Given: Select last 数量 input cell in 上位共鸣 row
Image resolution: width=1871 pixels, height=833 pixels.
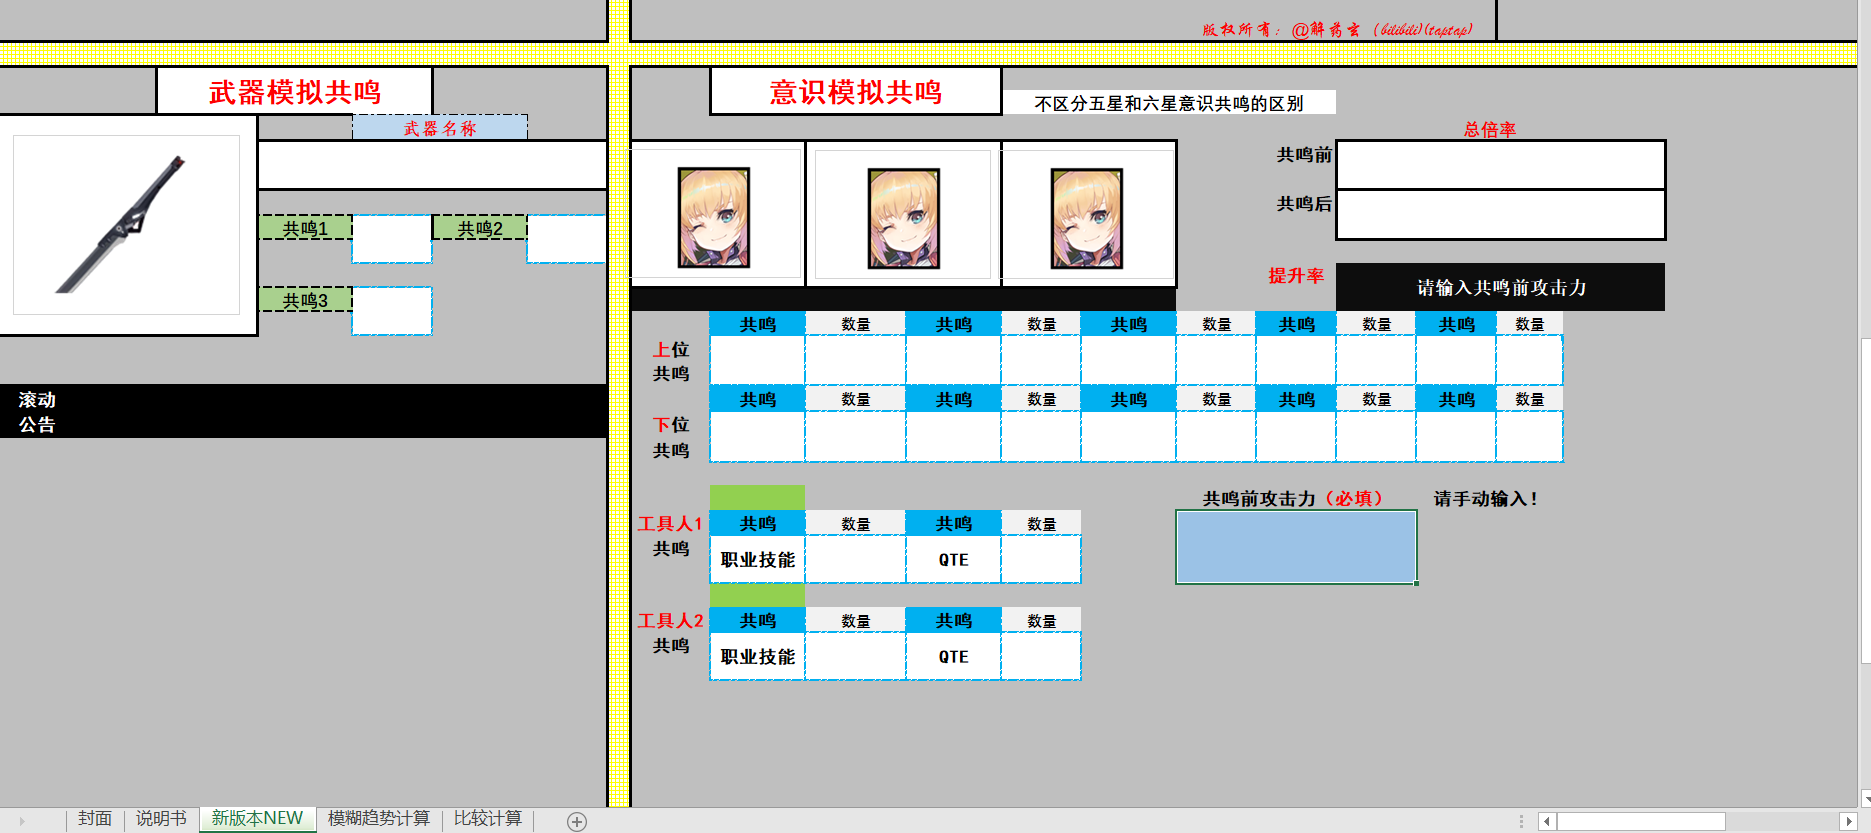Looking at the screenshot, I should [x=1529, y=360].
